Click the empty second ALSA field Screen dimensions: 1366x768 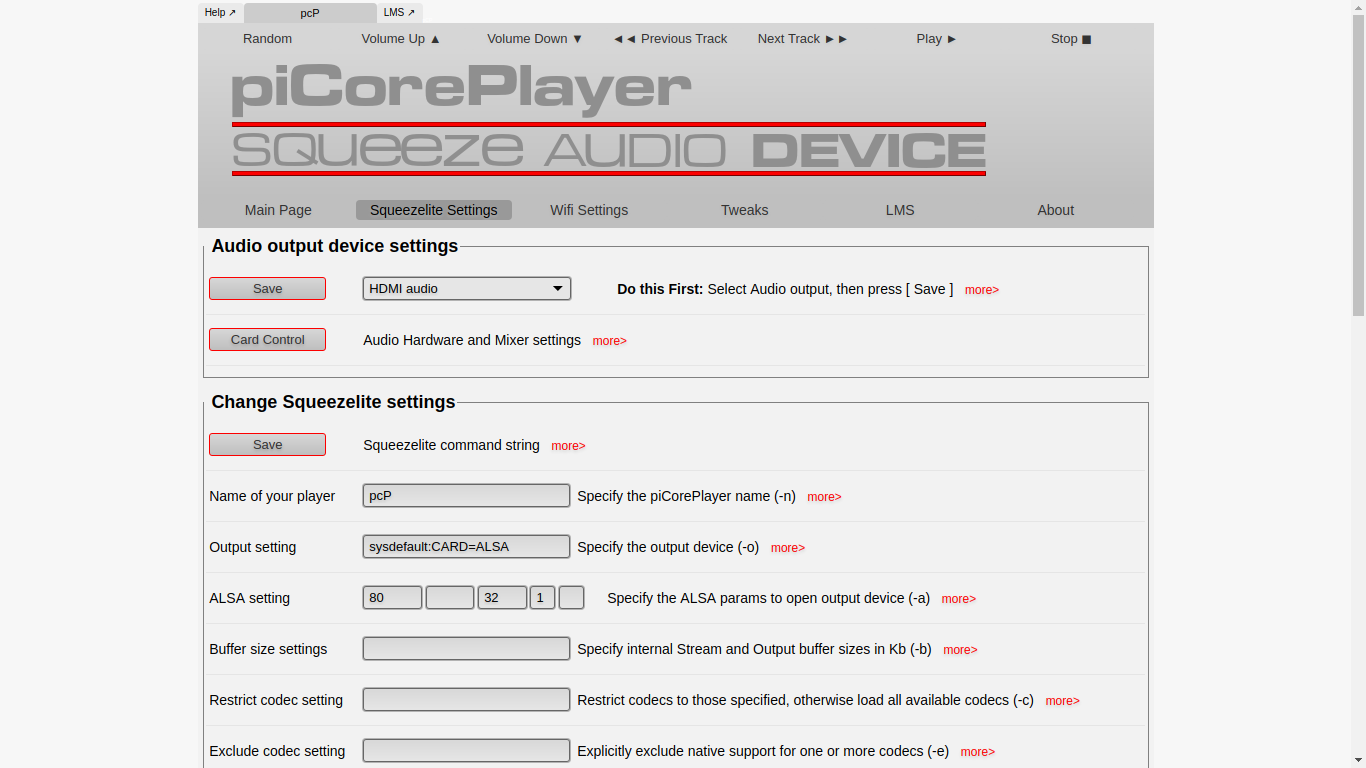(x=450, y=598)
